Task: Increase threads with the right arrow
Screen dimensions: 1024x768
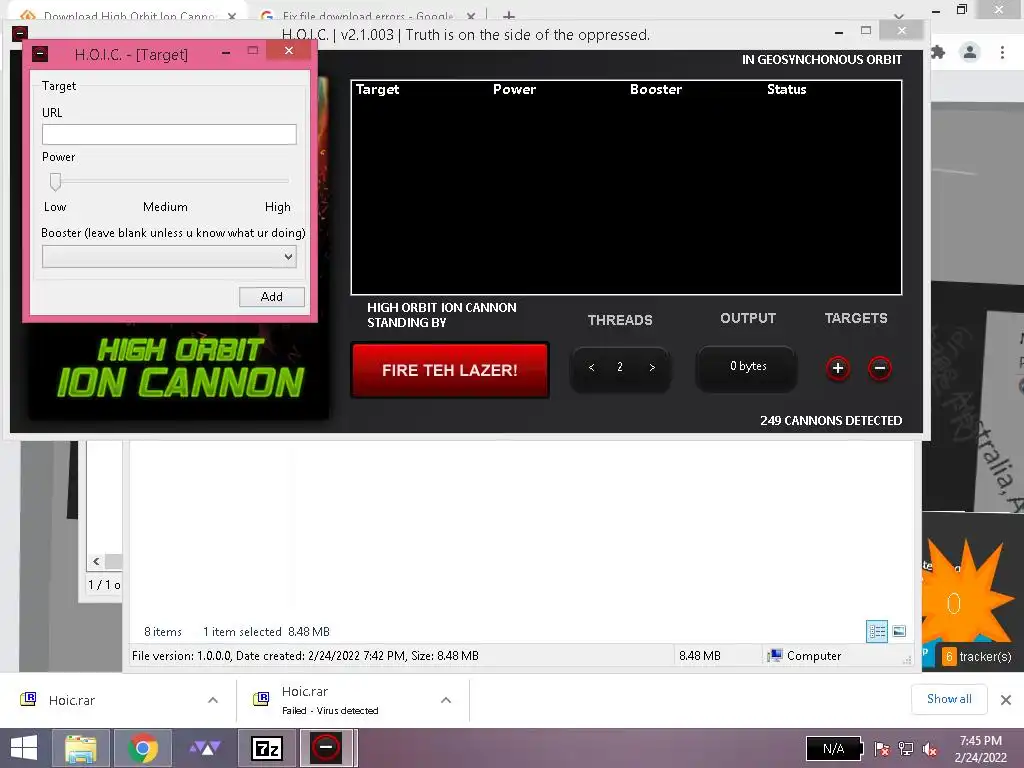Action: point(652,368)
